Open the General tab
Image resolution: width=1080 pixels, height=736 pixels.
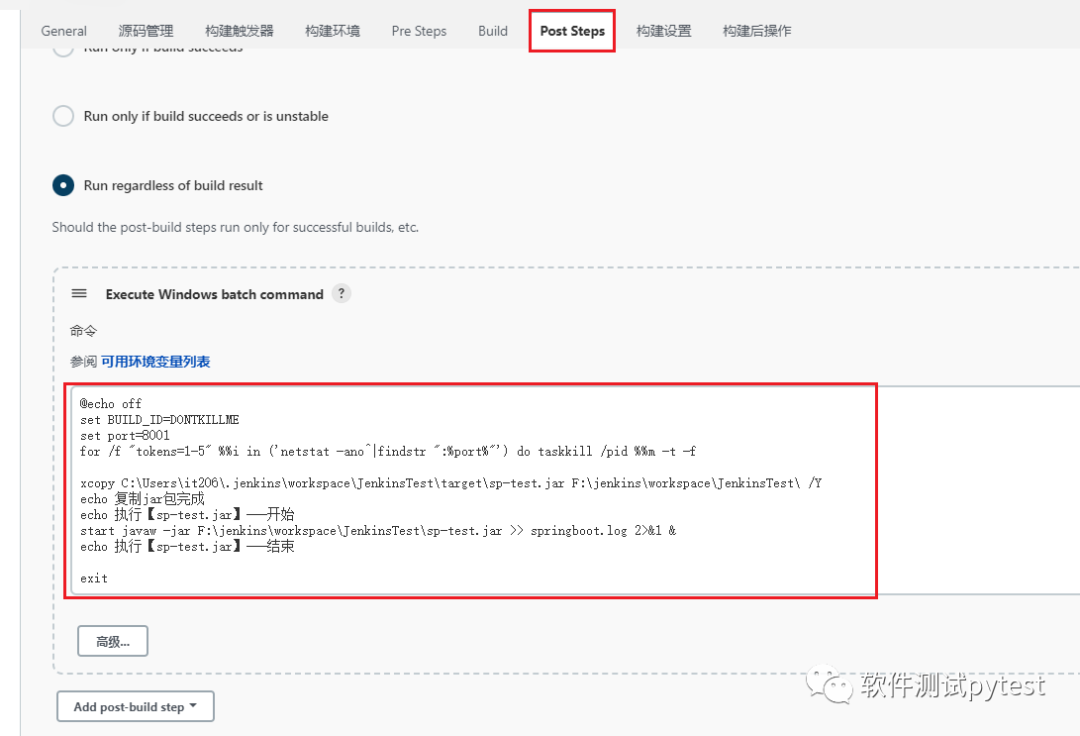[x=63, y=31]
